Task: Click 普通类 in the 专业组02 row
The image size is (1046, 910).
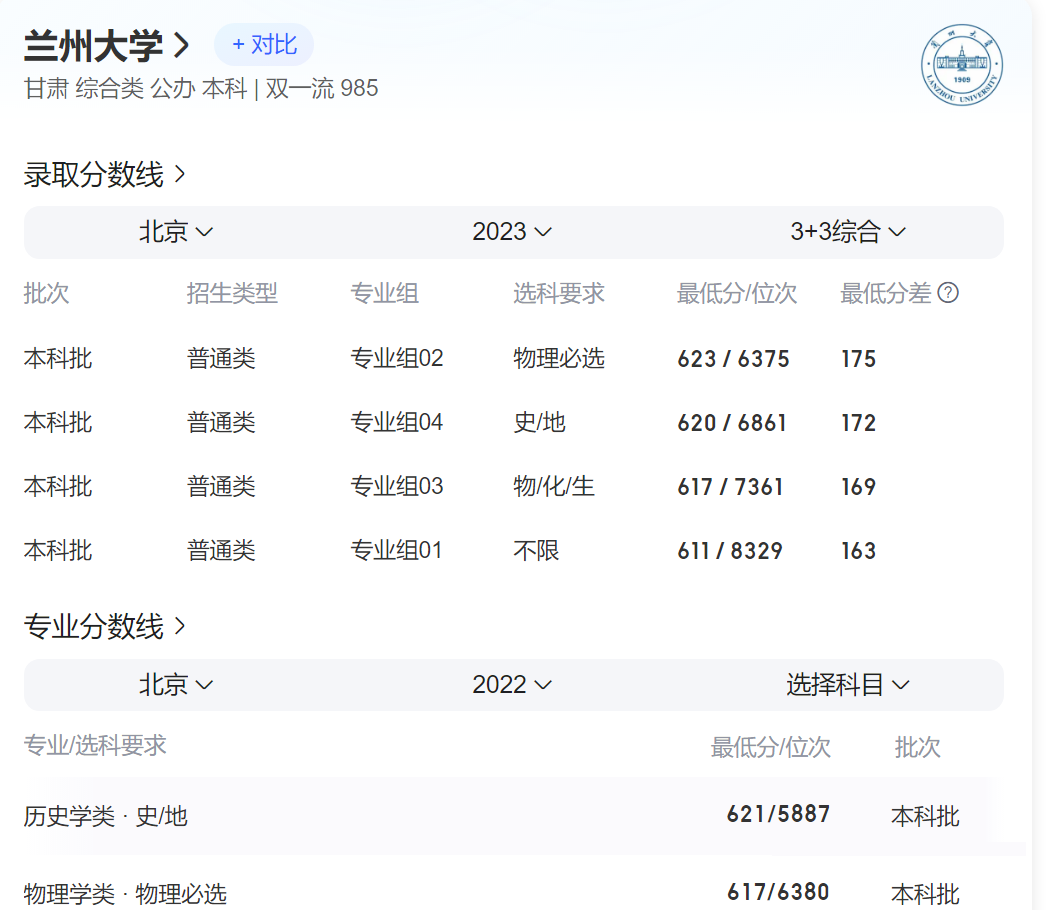Action: pos(221,358)
